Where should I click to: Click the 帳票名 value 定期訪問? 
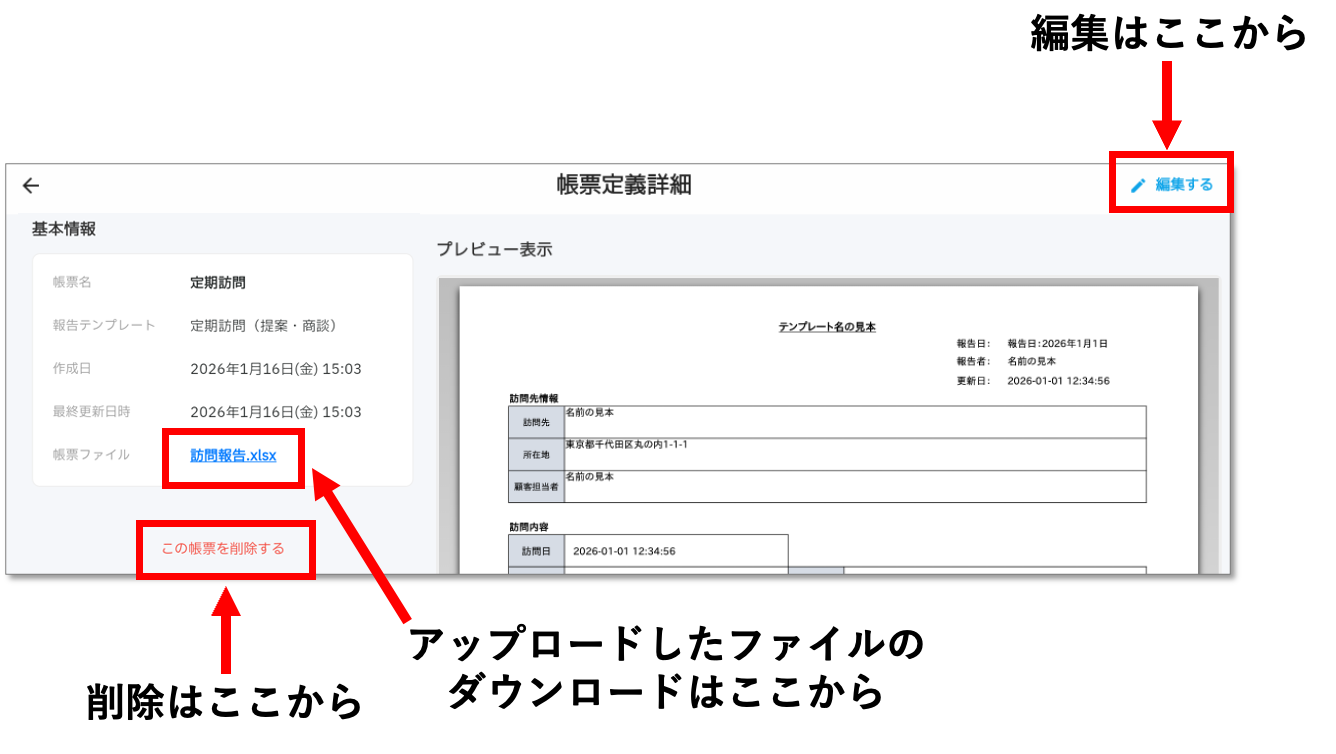218,283
